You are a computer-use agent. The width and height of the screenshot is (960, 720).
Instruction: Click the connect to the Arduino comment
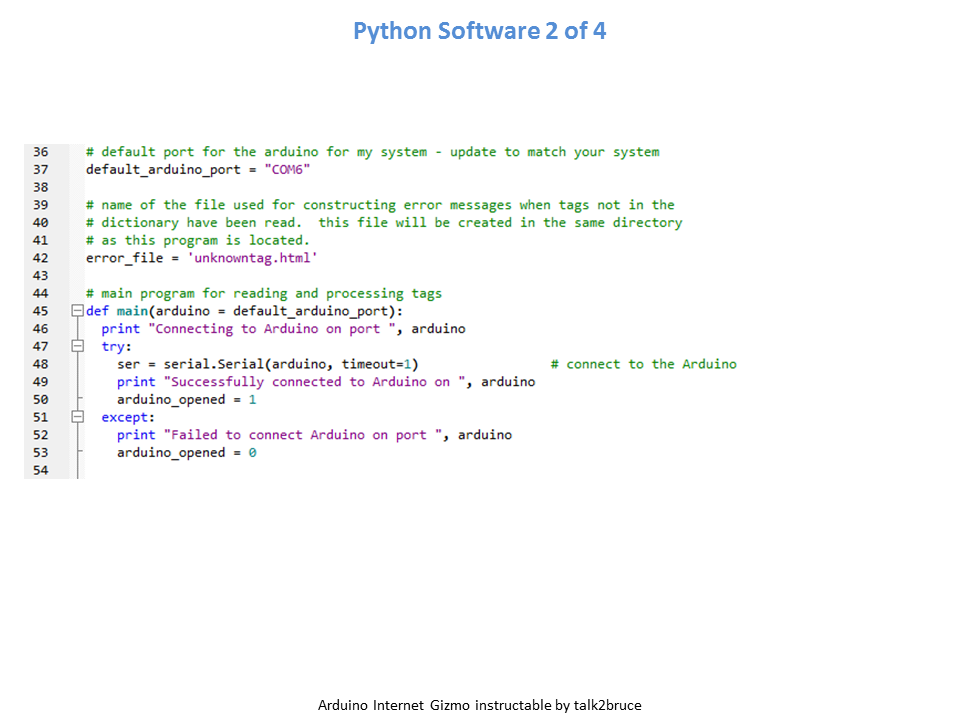coord(643,364)
